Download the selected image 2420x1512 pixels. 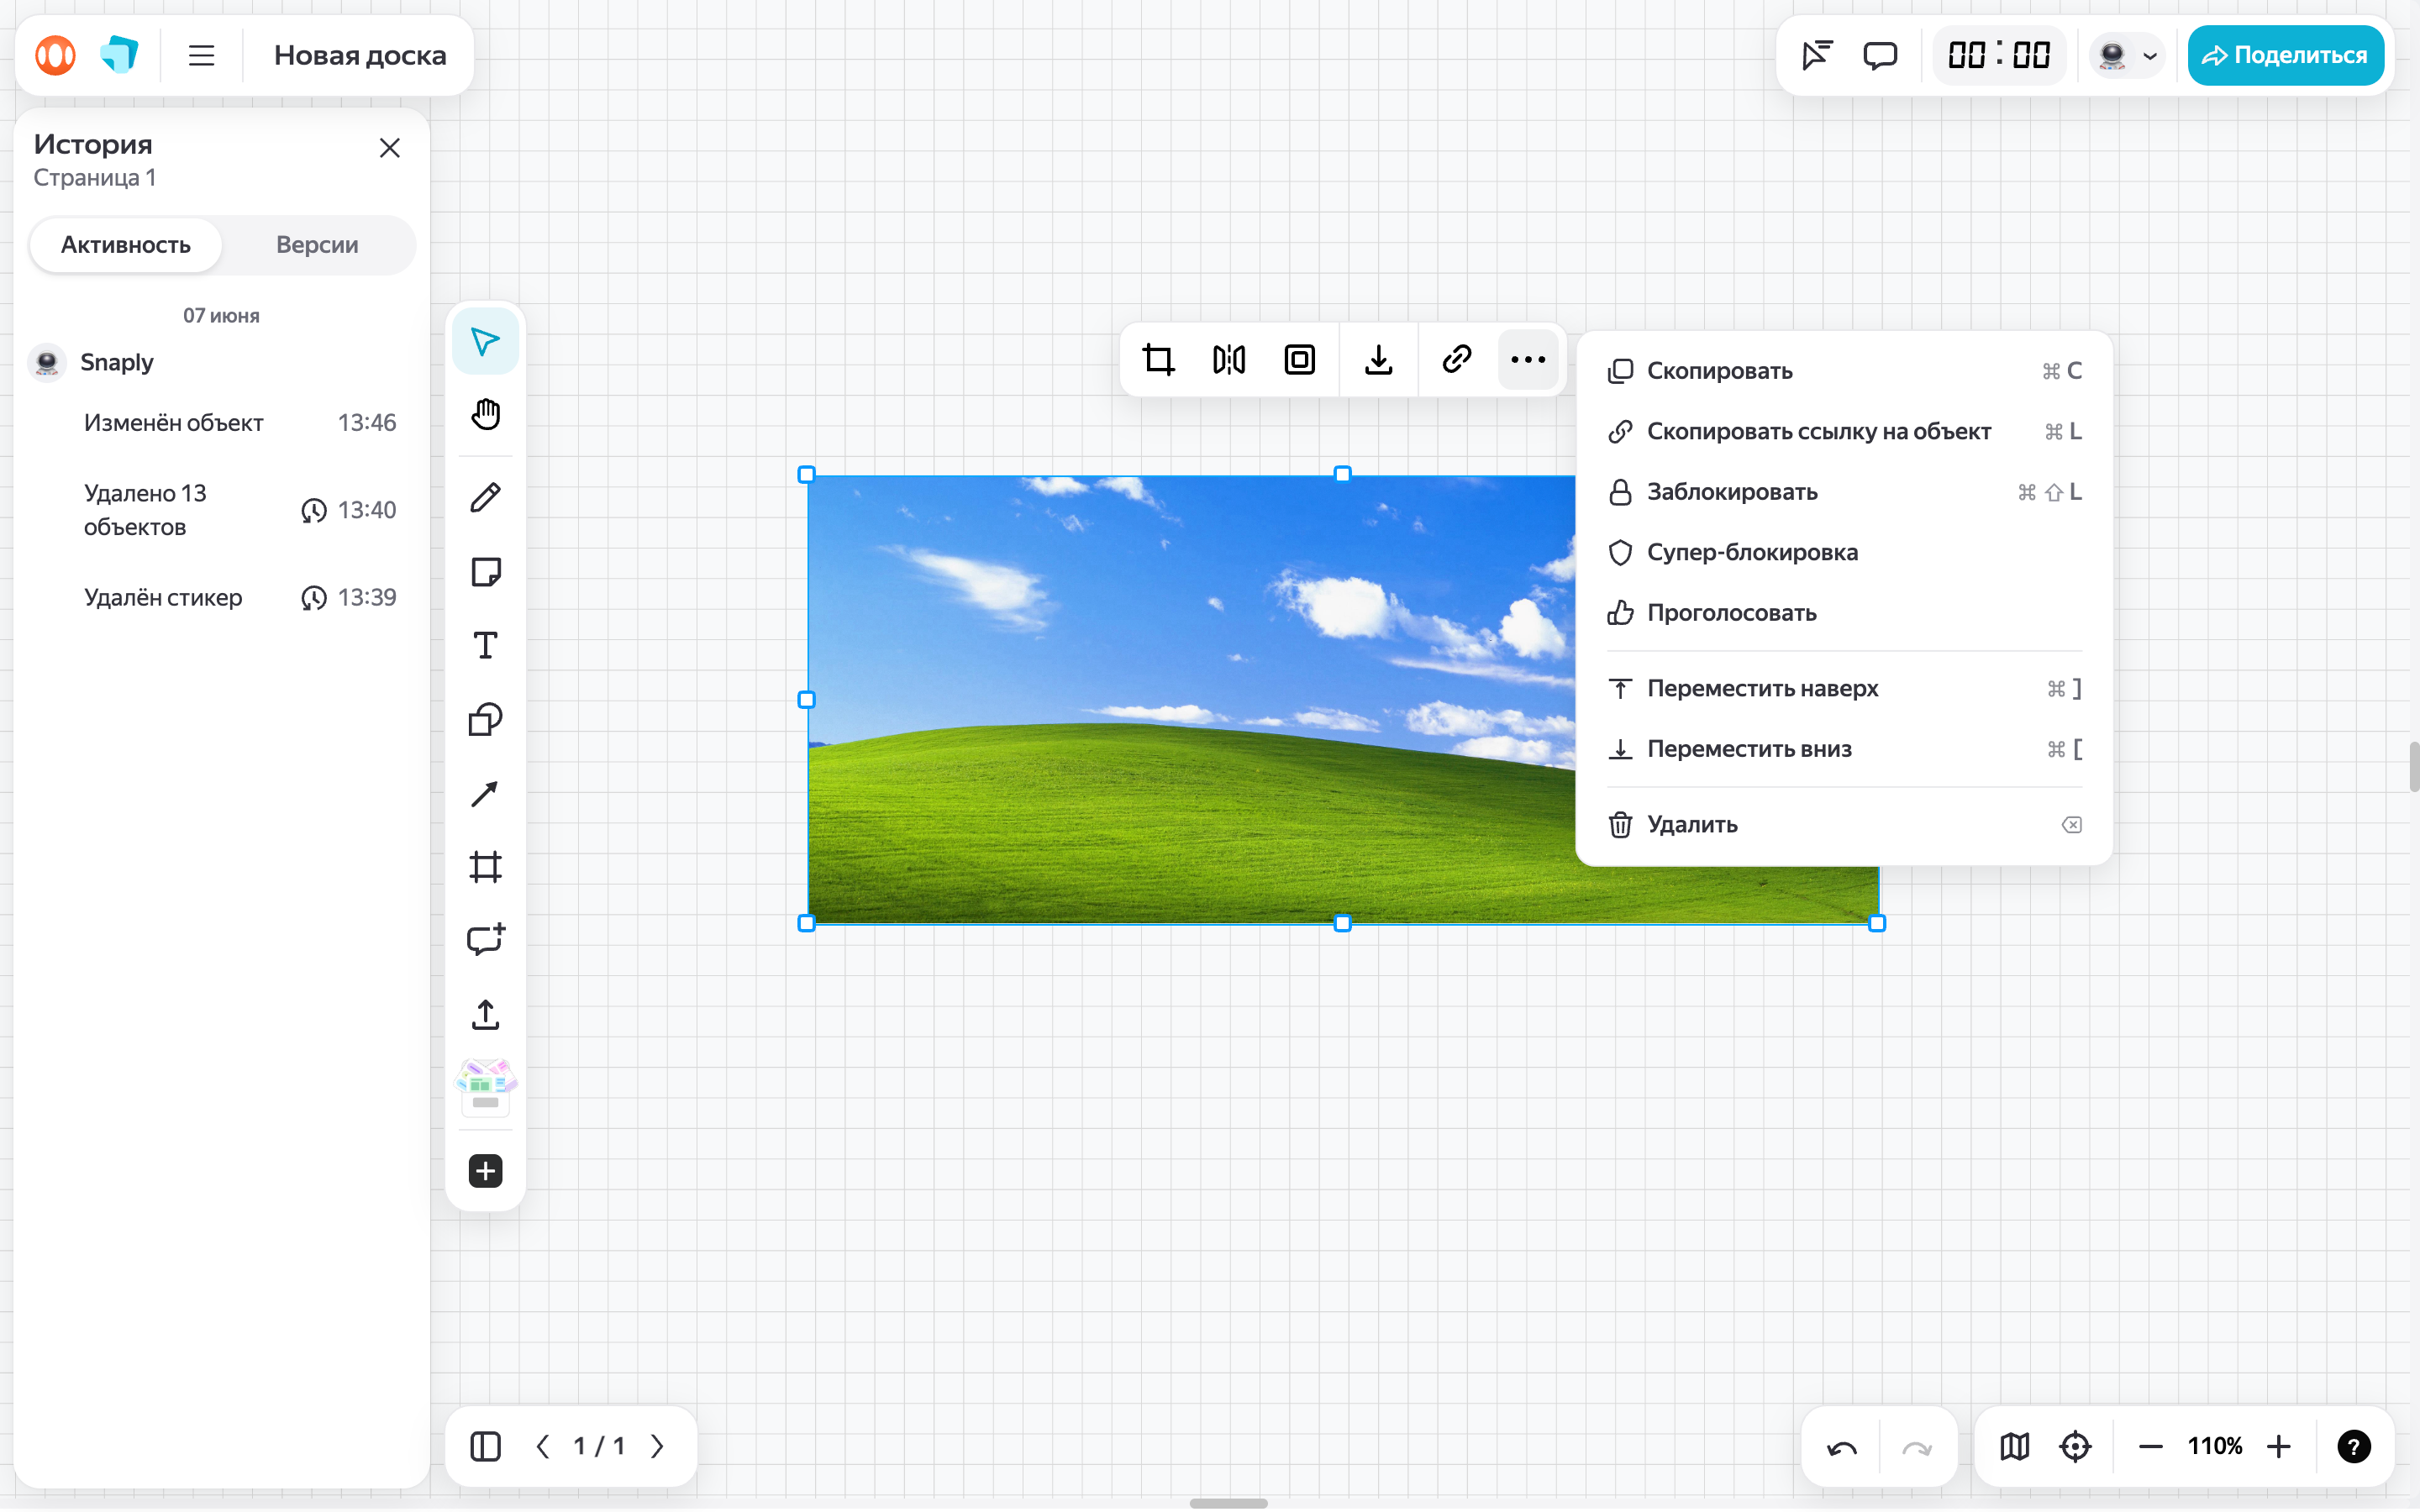click(x=1379, y=360)
